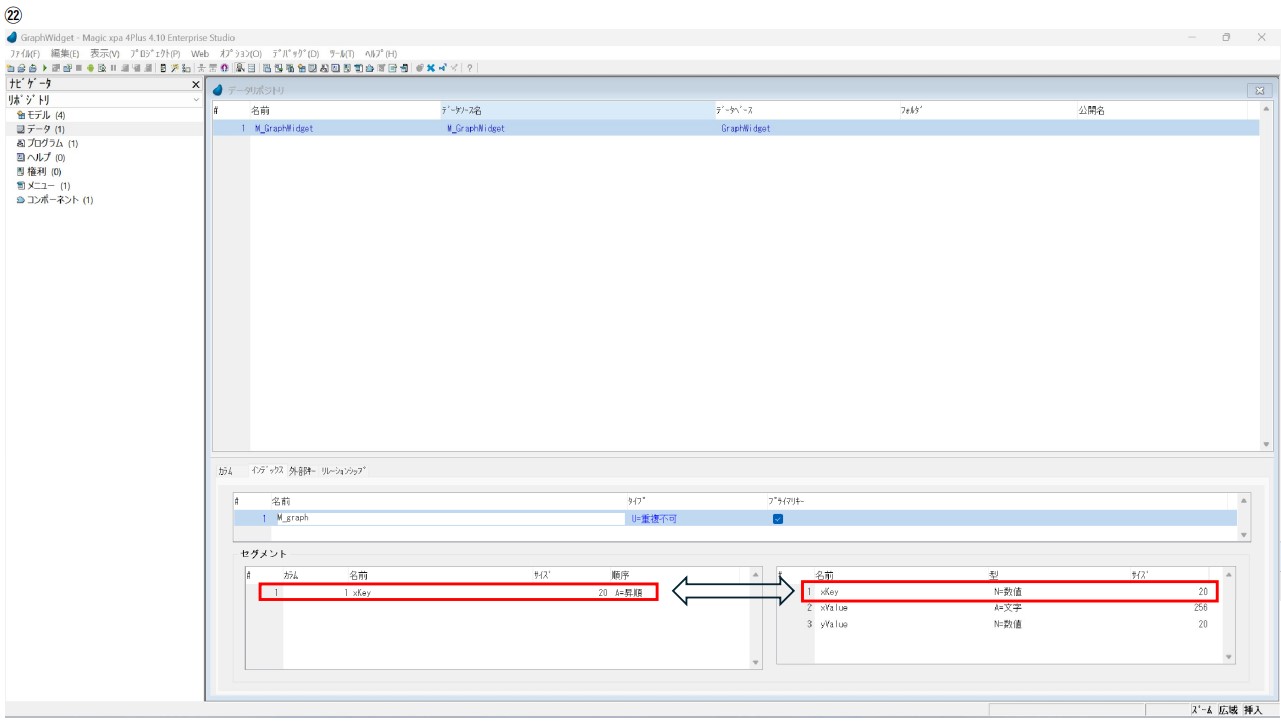
Task: Select the yValue column row
Action: coord(834,624)
